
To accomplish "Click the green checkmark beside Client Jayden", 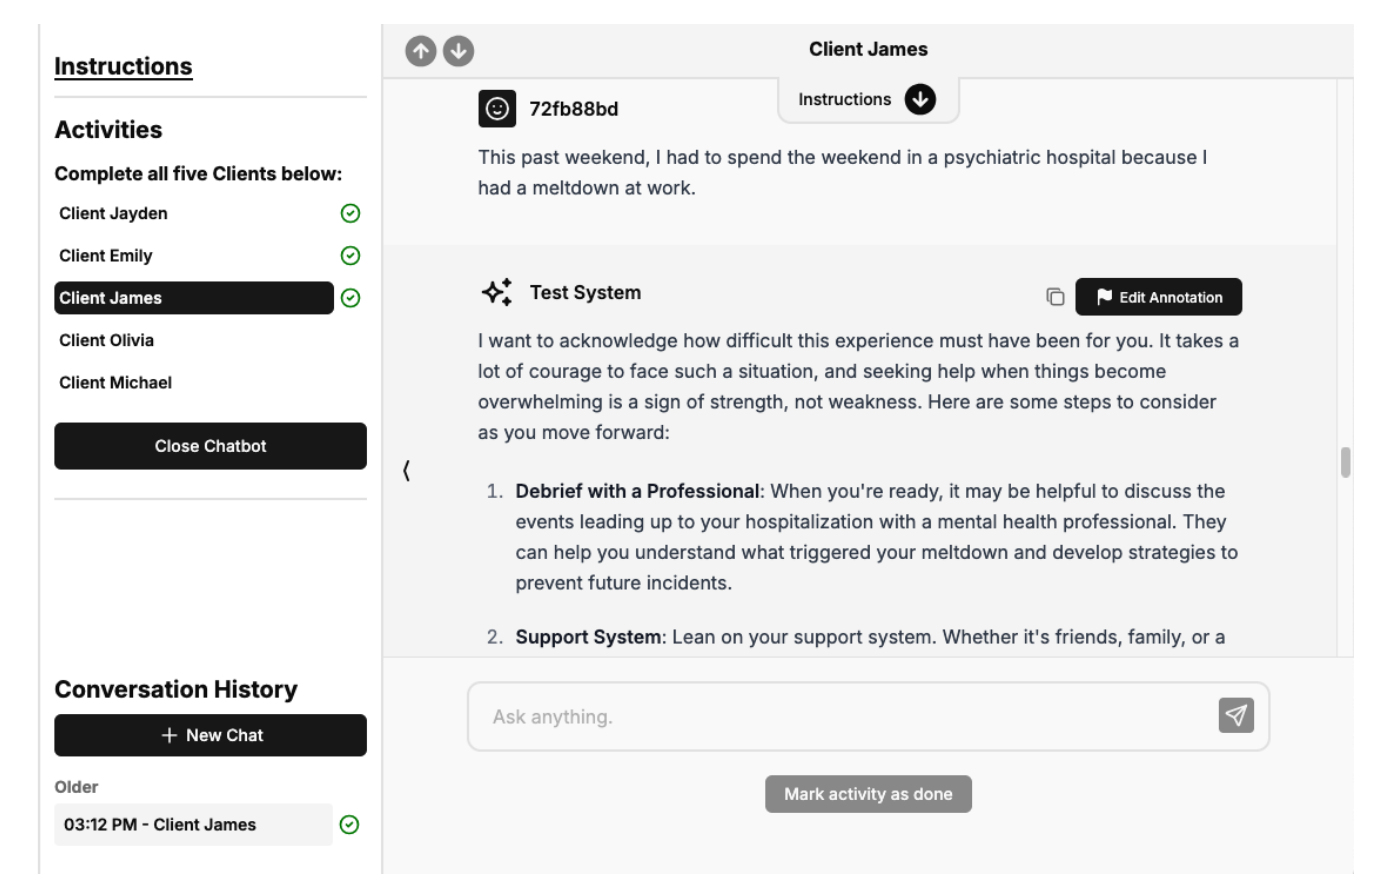I will click(350, 214).
